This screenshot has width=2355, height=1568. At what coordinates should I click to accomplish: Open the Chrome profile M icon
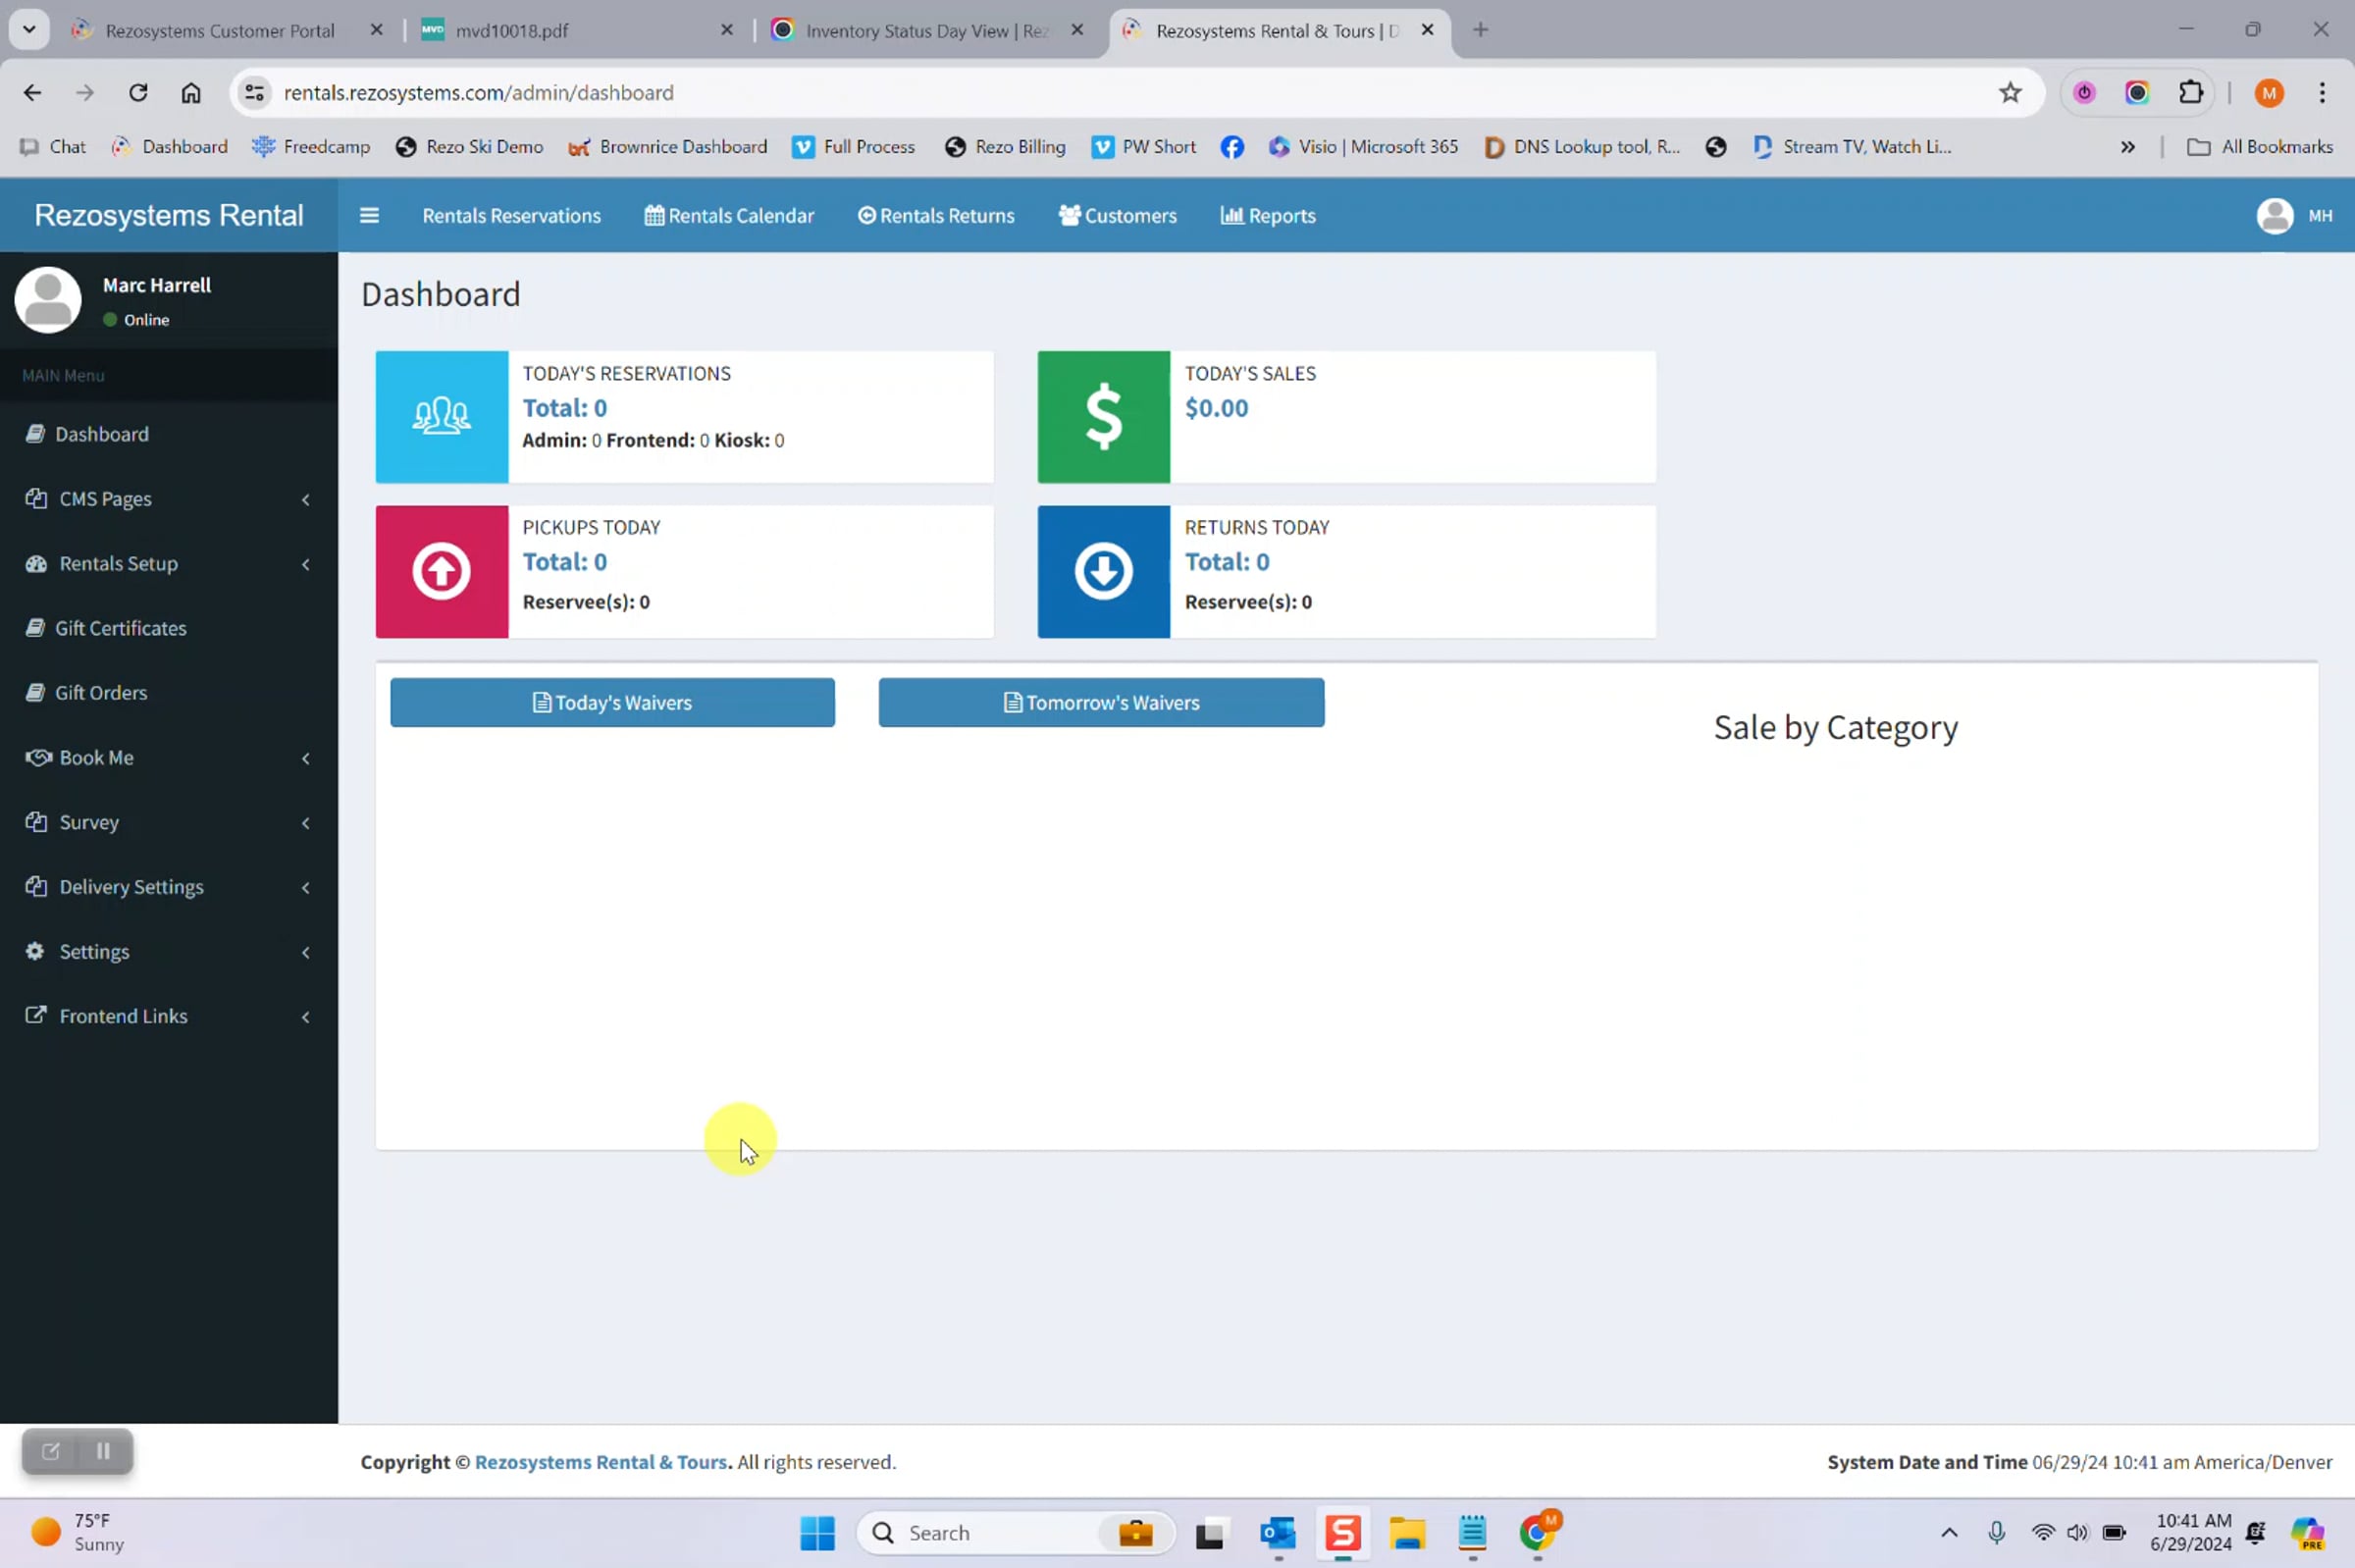(x=2268, y=92)
